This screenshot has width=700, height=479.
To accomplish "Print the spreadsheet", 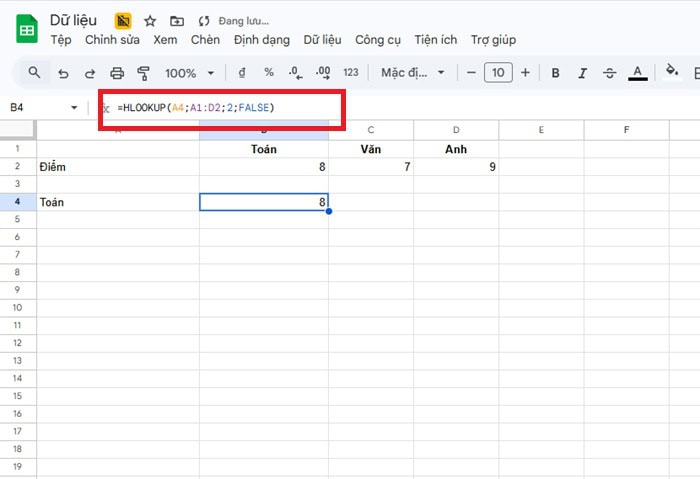I will (x=117, y=73).
